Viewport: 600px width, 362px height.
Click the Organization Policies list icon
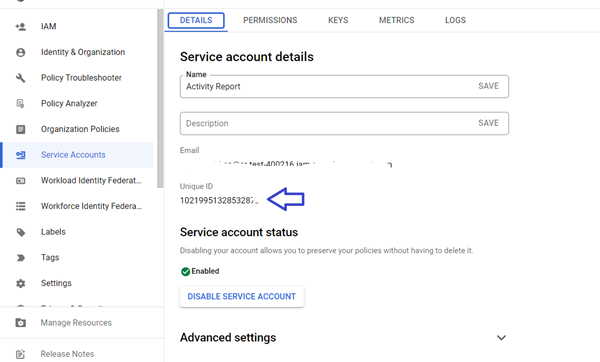[21, 129]
